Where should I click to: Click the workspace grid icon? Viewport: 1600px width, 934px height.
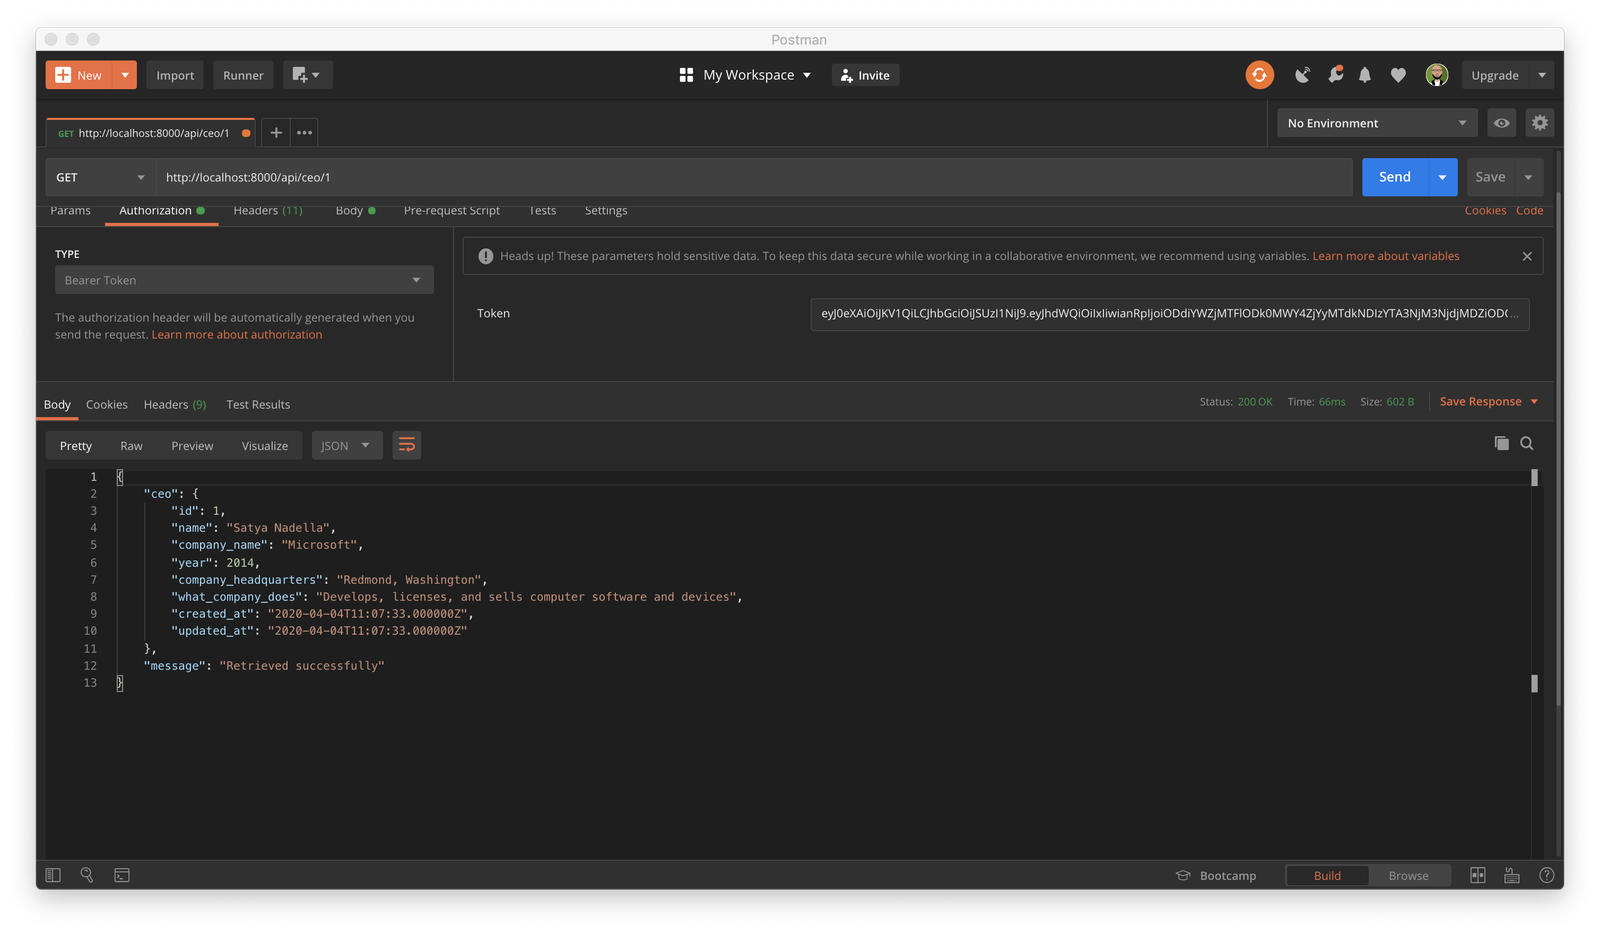(686, 75)
